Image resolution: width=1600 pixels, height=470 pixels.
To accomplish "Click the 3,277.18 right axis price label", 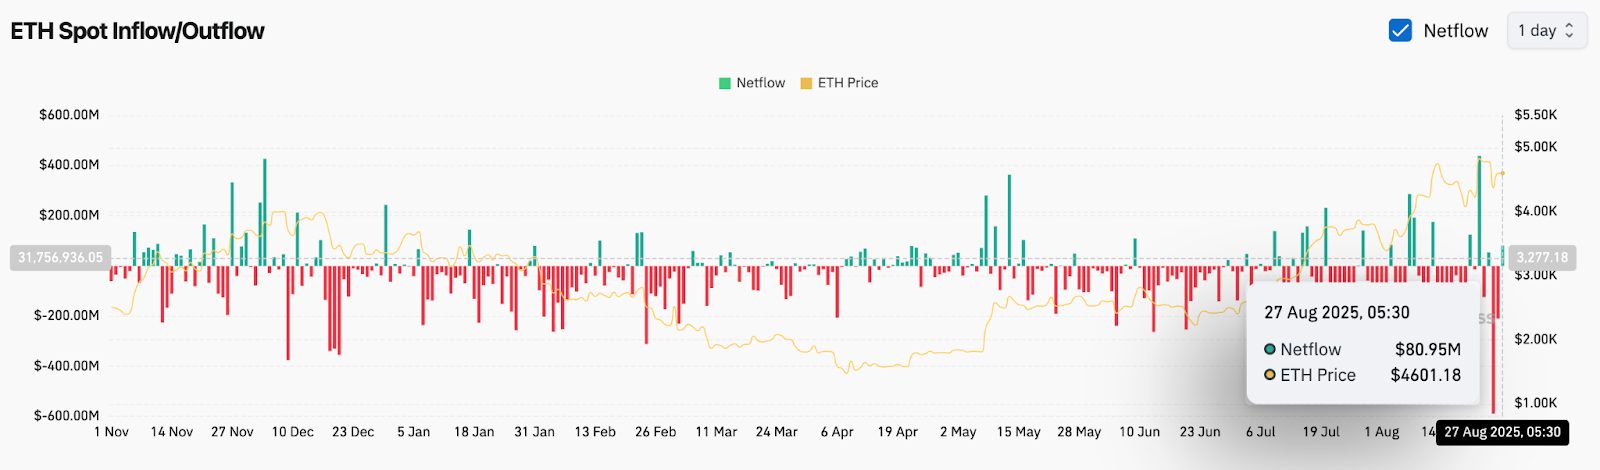I will pyautogui.click(x=1540, y=258).
